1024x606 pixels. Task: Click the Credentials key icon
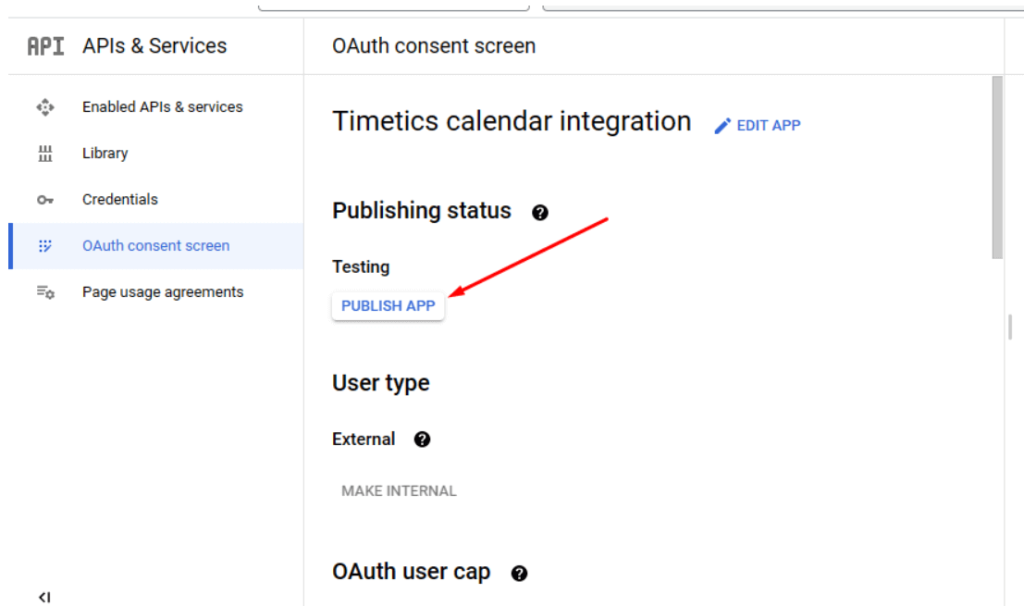click(45, 200)
